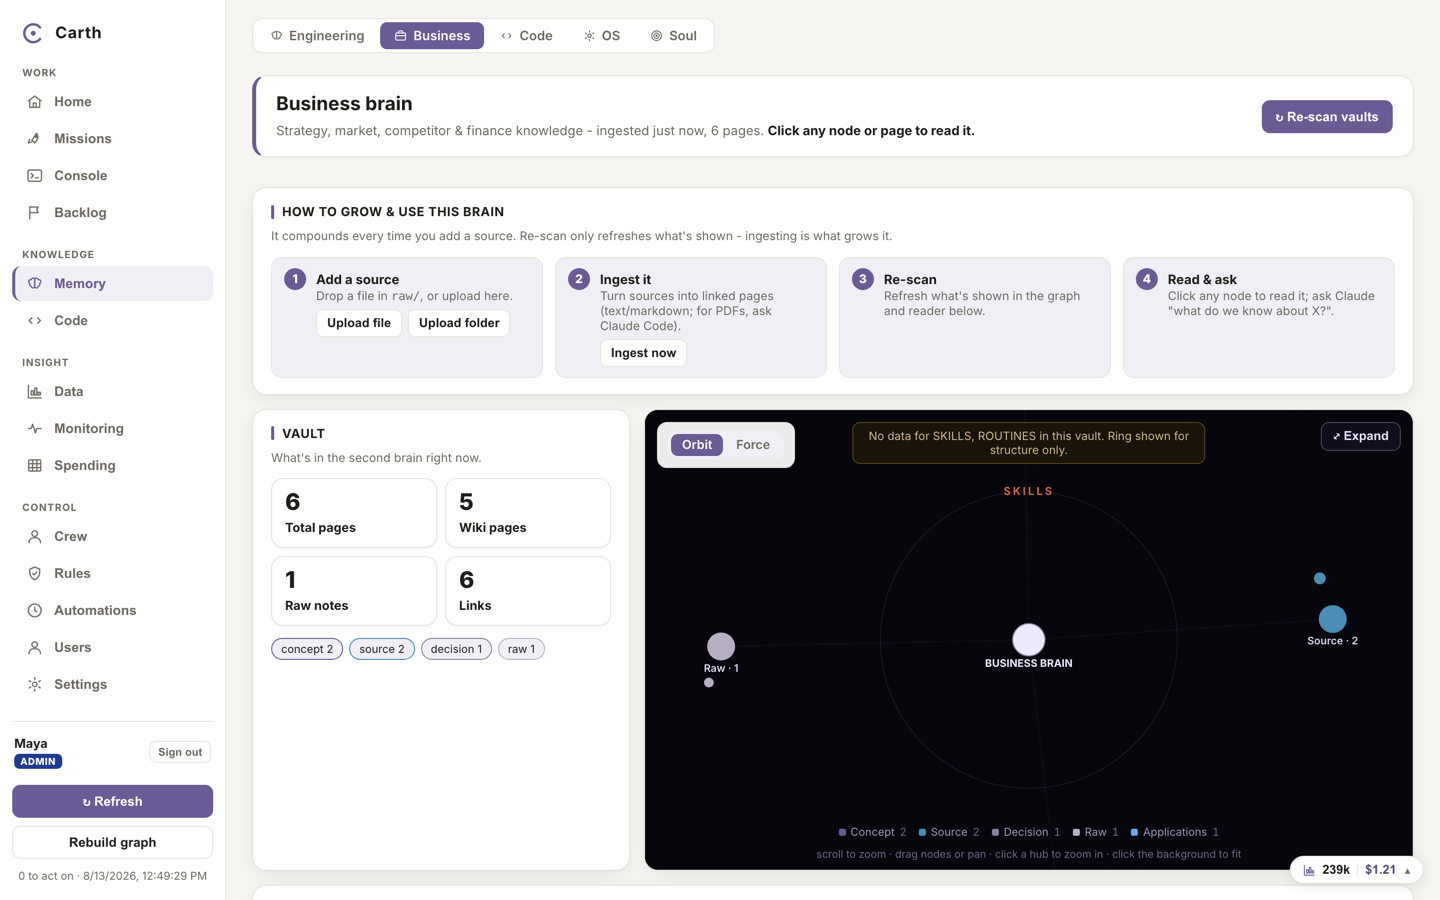Click the purple Refresh button
1440x900 pixels.
coord(112,801)
